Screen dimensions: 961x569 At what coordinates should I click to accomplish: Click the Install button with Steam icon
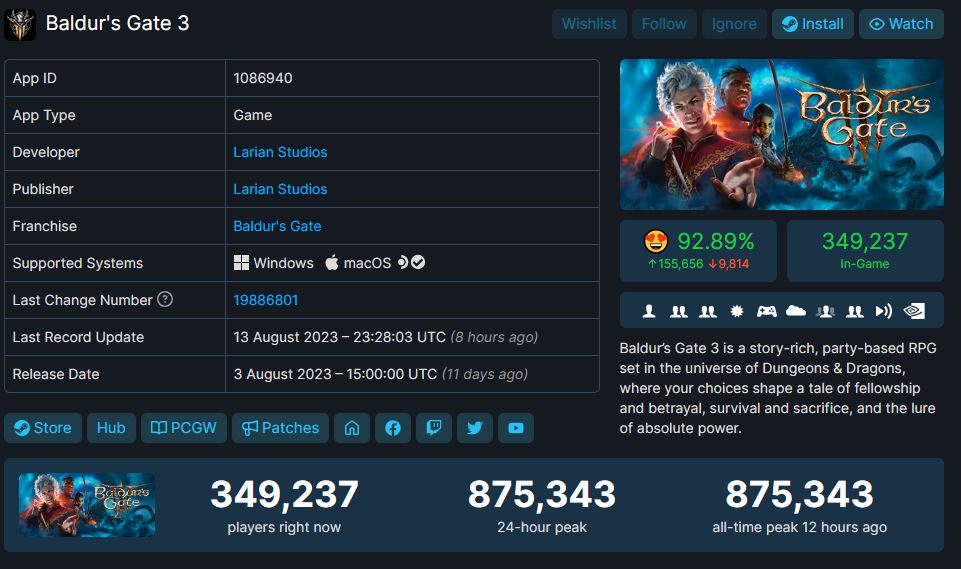pyautogui.click(x=813, y=24)
